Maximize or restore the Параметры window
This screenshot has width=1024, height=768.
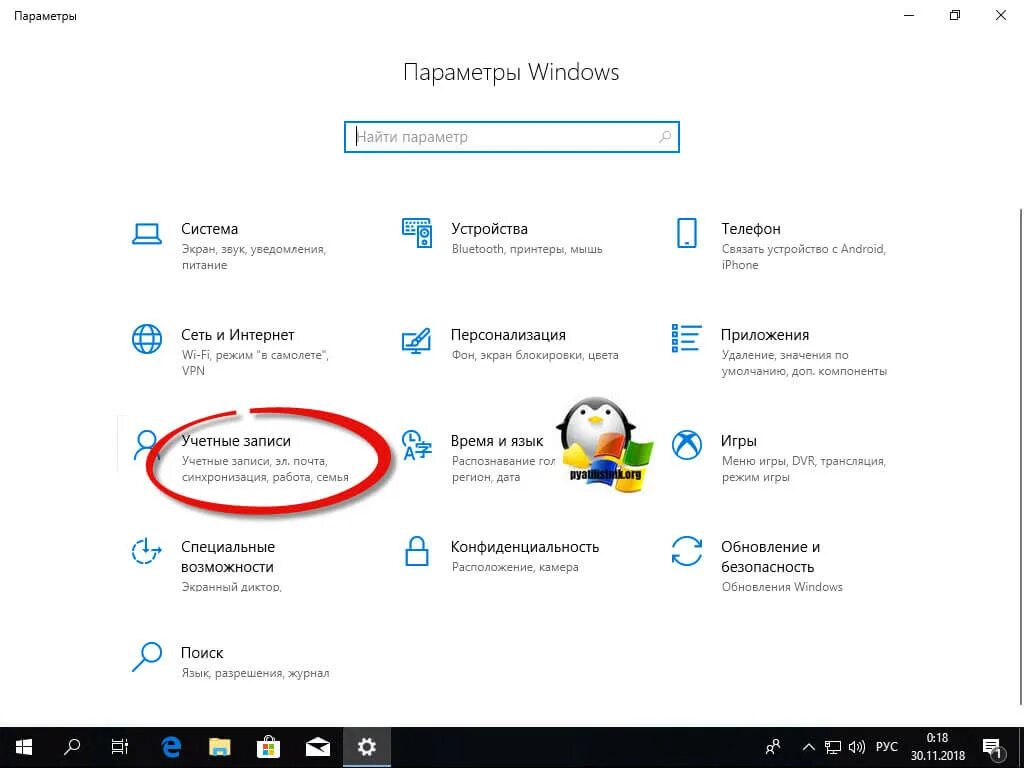[955, 15]
